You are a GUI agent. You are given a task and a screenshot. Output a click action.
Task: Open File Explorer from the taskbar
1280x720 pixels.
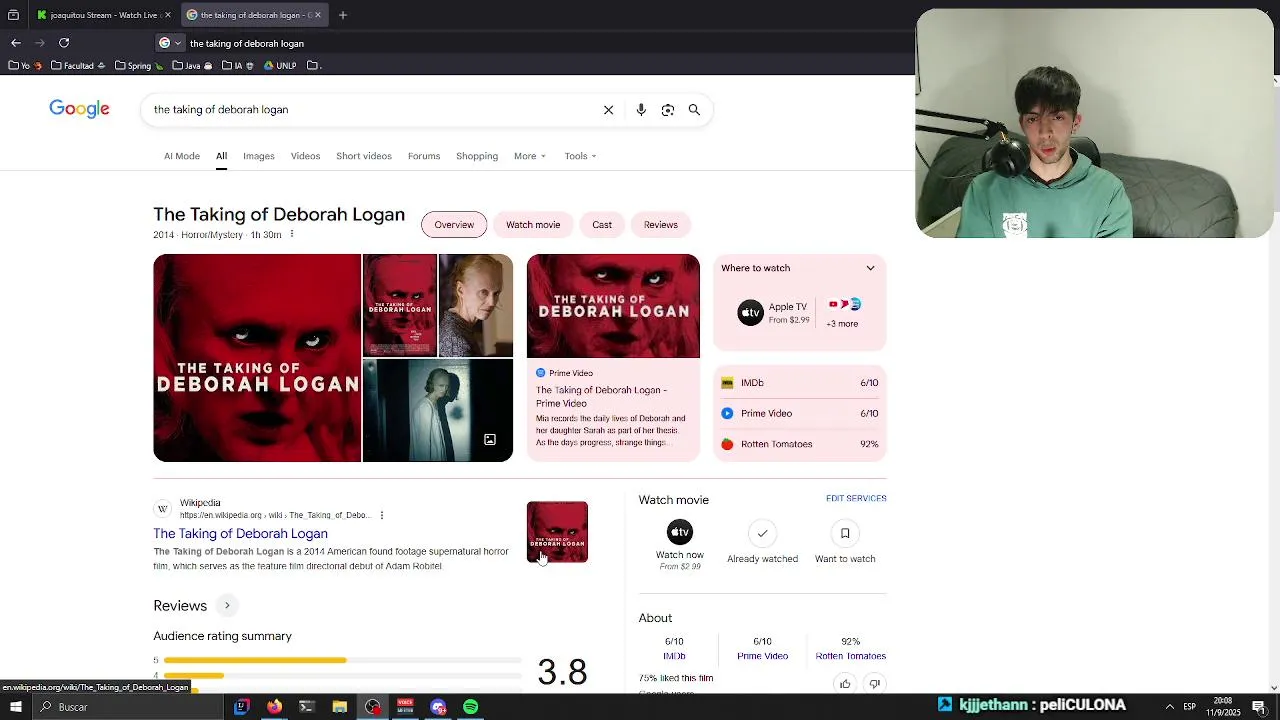pos(340,707)
